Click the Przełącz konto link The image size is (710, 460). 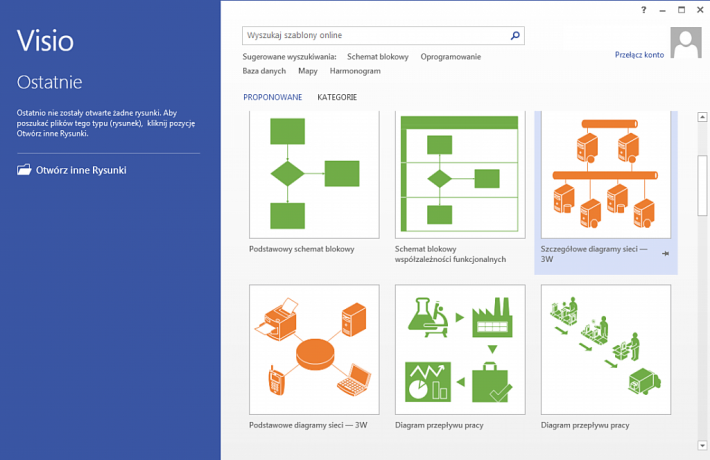pos(639,55)
